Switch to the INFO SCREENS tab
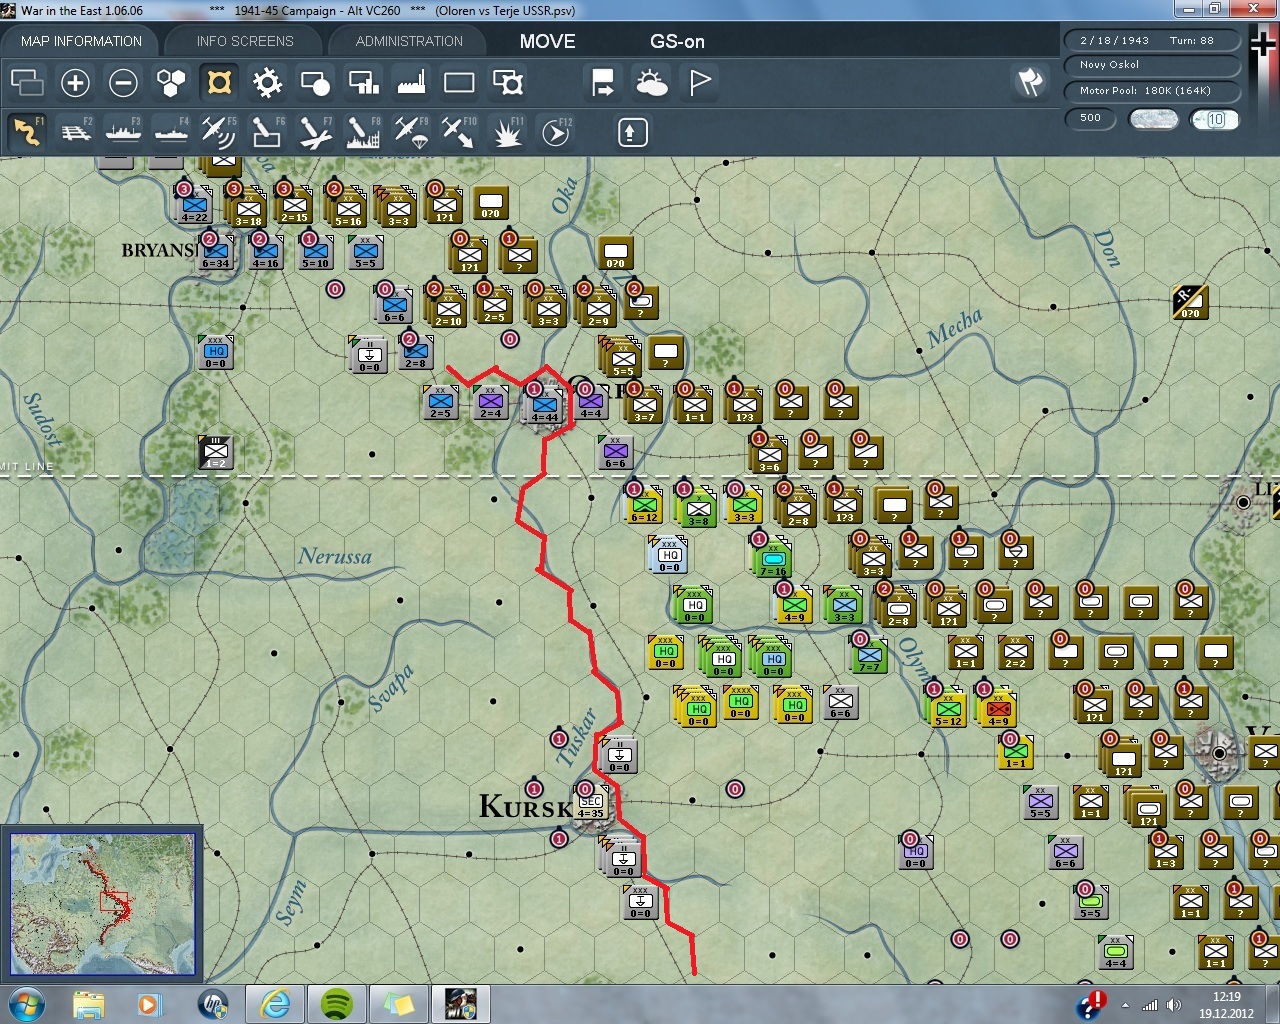Viewport: 1280px width, 1024px height. tap(245, 41)
